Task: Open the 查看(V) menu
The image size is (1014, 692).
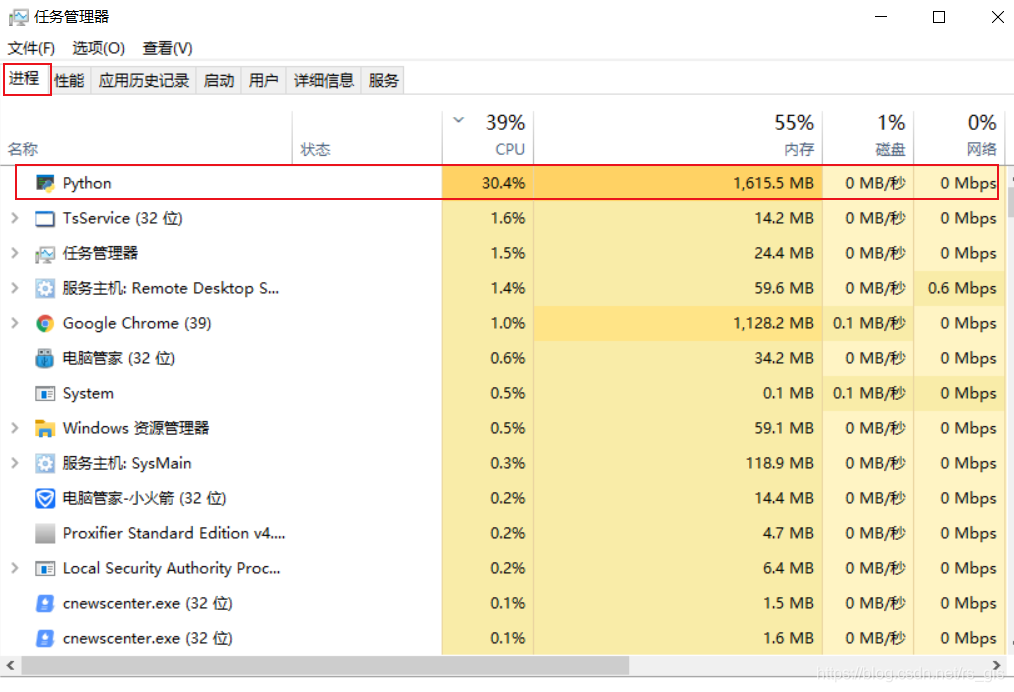Action: 167,49
